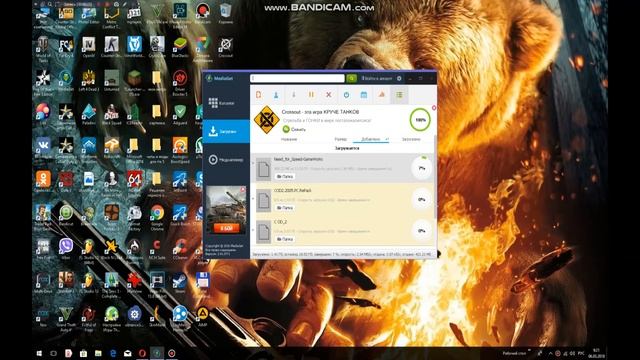This screenshot has height=360, width=640.
Task: Sort by the downloaded column header
Action: coord(411,139)
